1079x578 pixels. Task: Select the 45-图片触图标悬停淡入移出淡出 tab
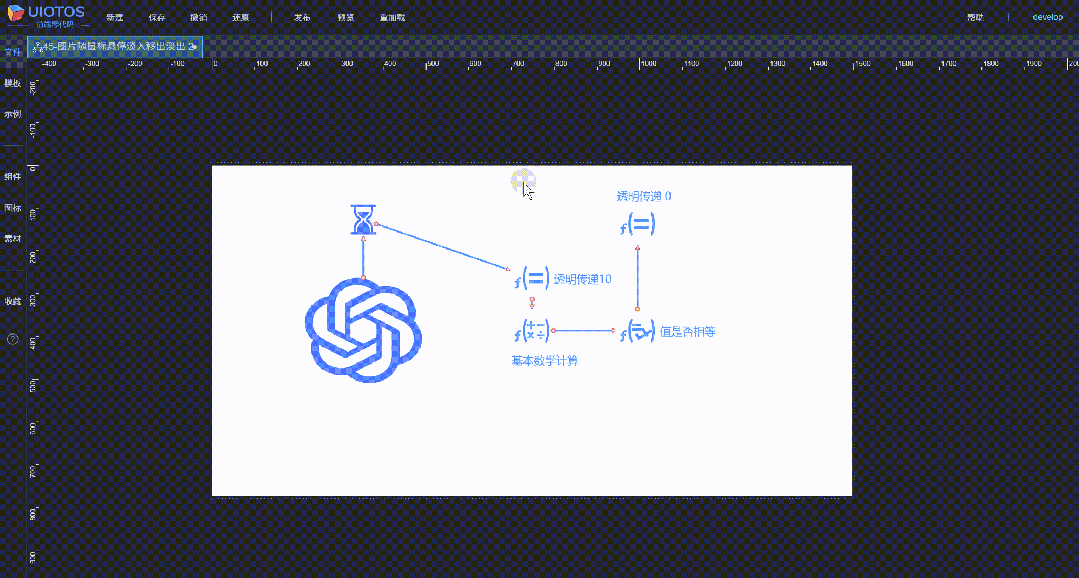coord(115,47)
